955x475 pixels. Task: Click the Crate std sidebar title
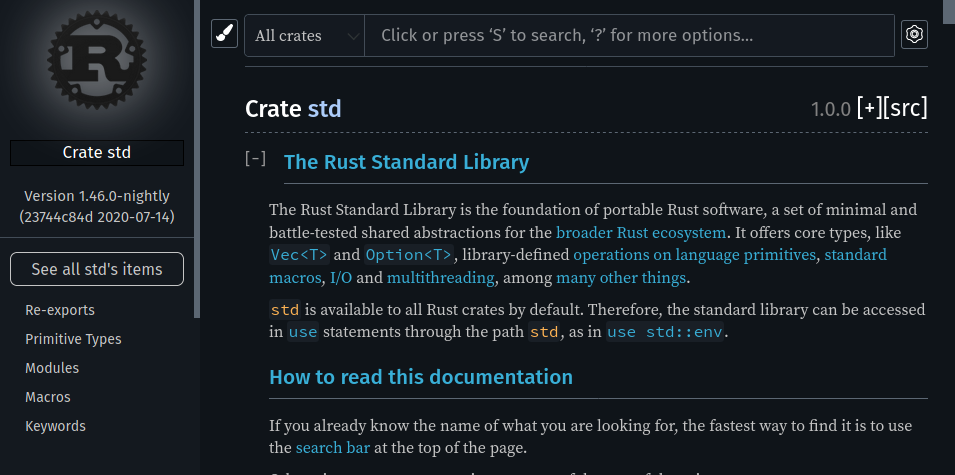tap(97, 152)
